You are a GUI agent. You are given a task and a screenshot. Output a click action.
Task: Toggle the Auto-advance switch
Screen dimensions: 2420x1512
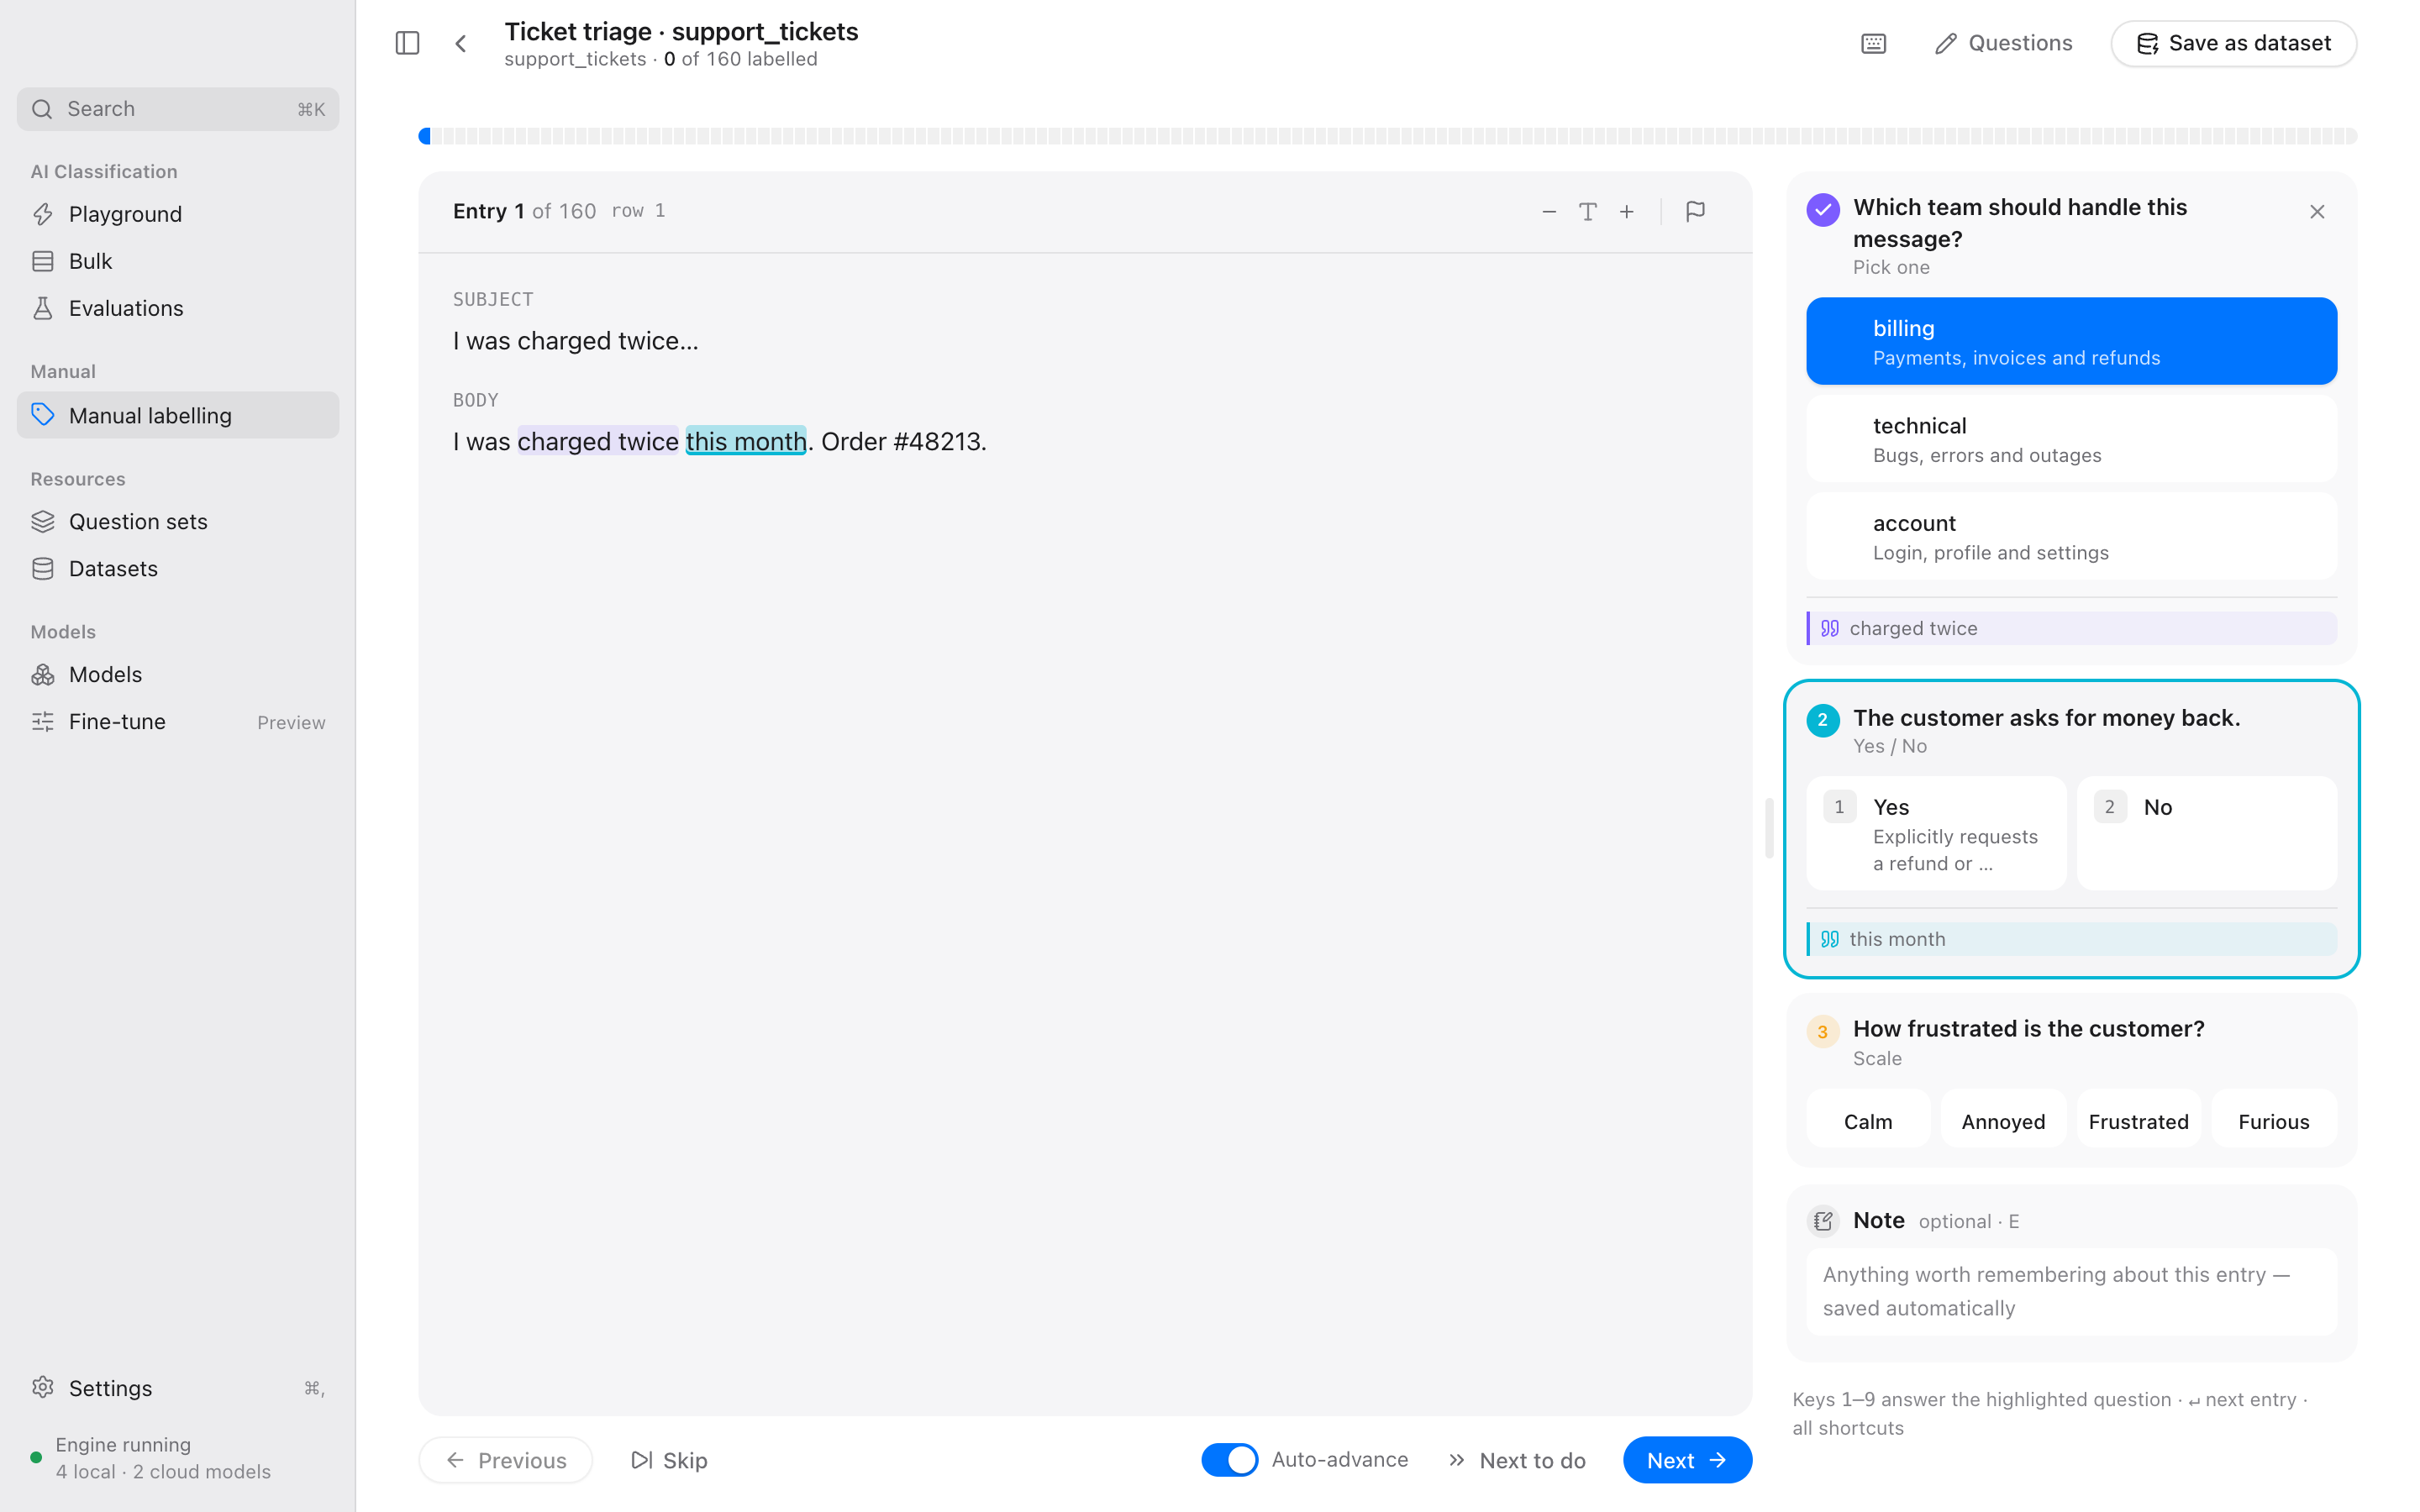pos(1229,1460)
